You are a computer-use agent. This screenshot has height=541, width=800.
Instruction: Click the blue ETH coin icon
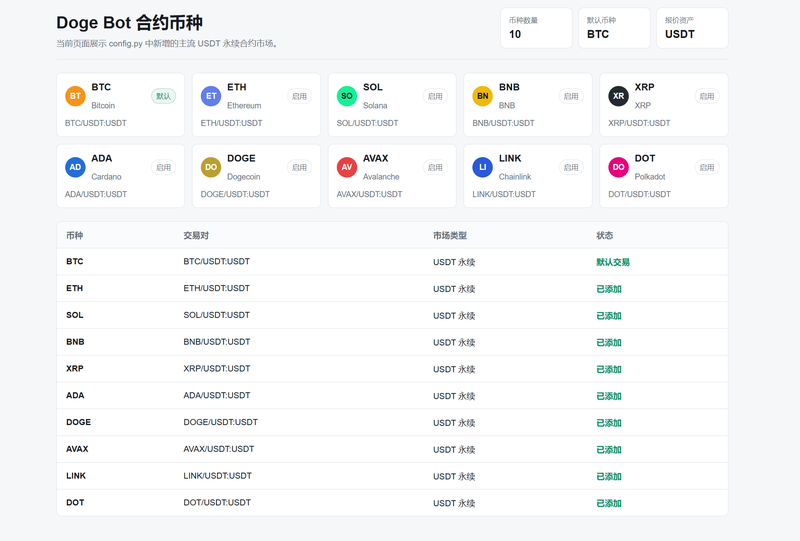tap(211, 96)
